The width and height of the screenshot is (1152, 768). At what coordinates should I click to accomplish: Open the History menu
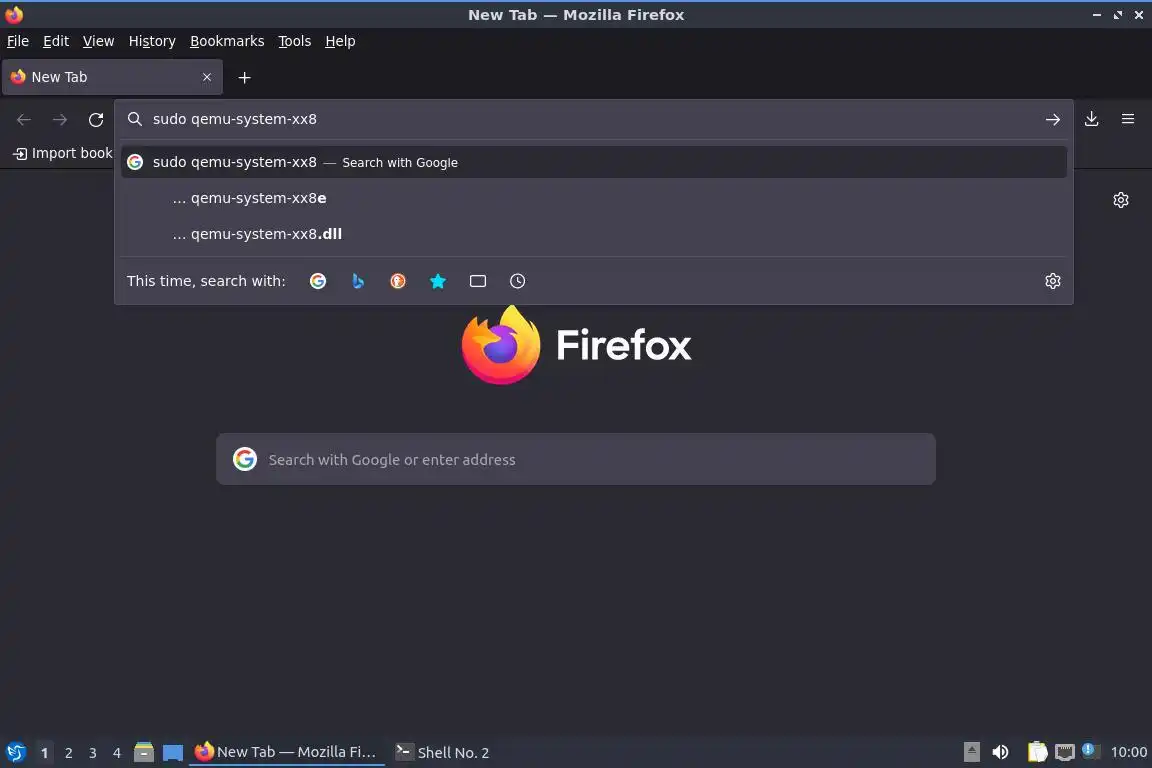(152, 41)
